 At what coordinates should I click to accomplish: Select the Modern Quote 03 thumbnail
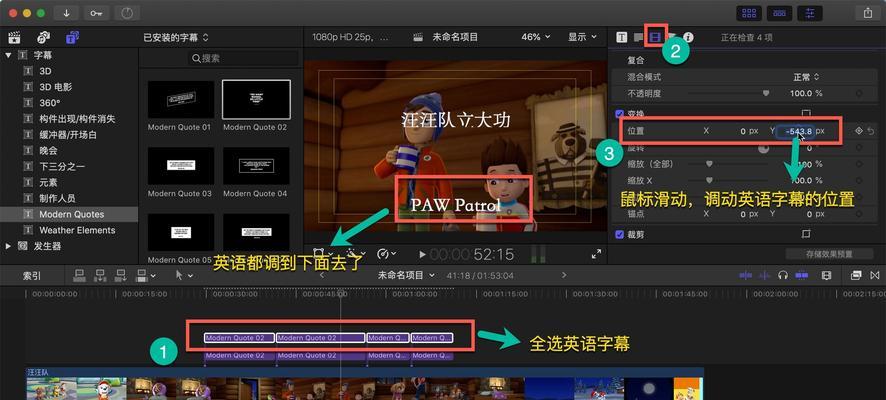[x=181, y=166]
